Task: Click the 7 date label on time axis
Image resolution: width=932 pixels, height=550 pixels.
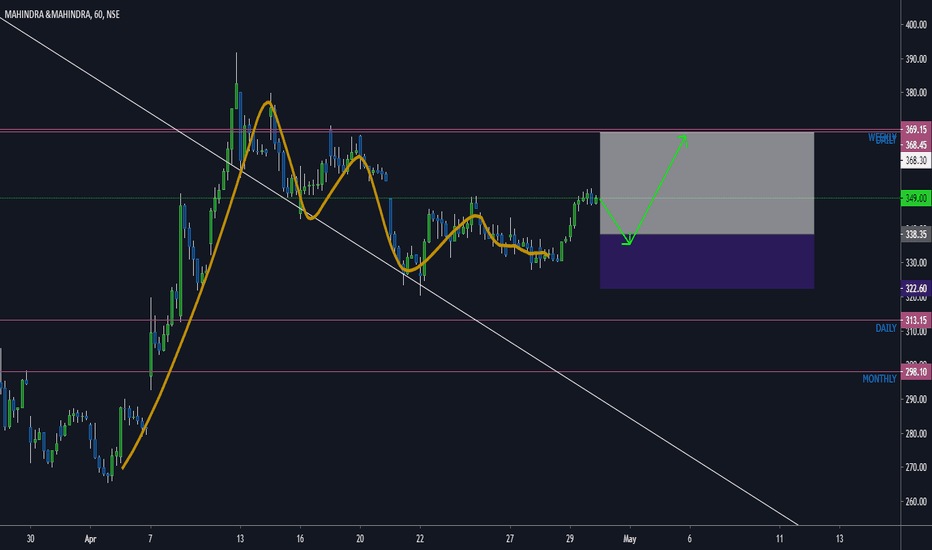Action: [x=150, y=539]
